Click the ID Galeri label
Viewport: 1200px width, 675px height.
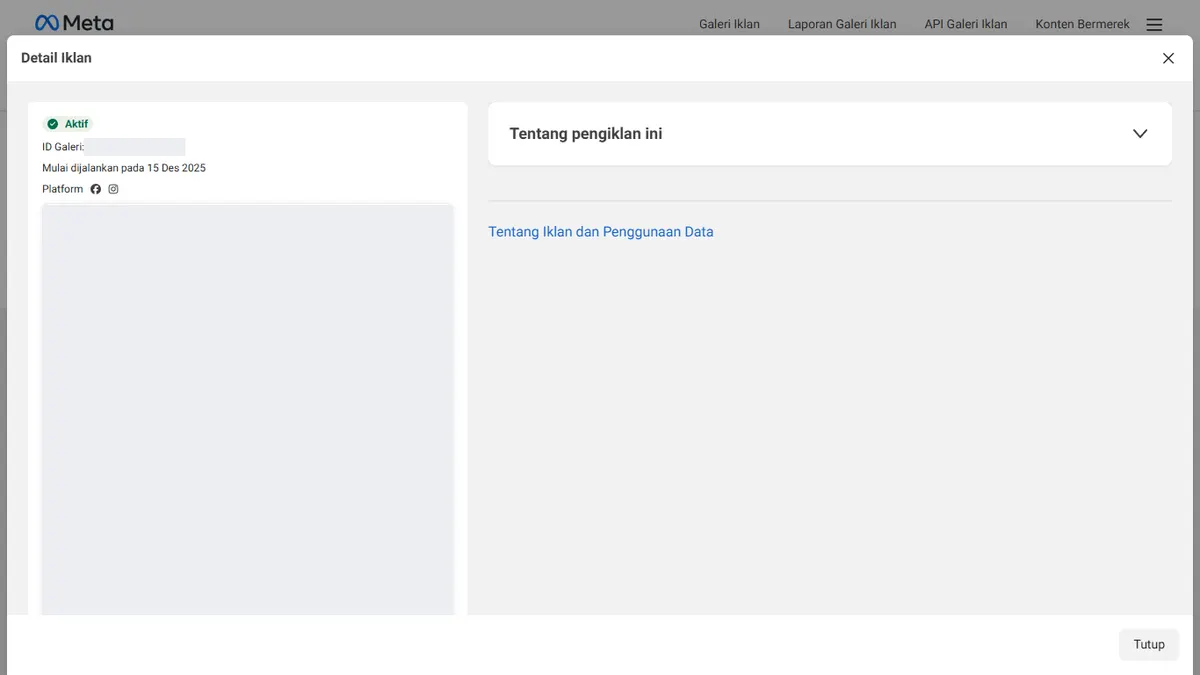(63, 147)
